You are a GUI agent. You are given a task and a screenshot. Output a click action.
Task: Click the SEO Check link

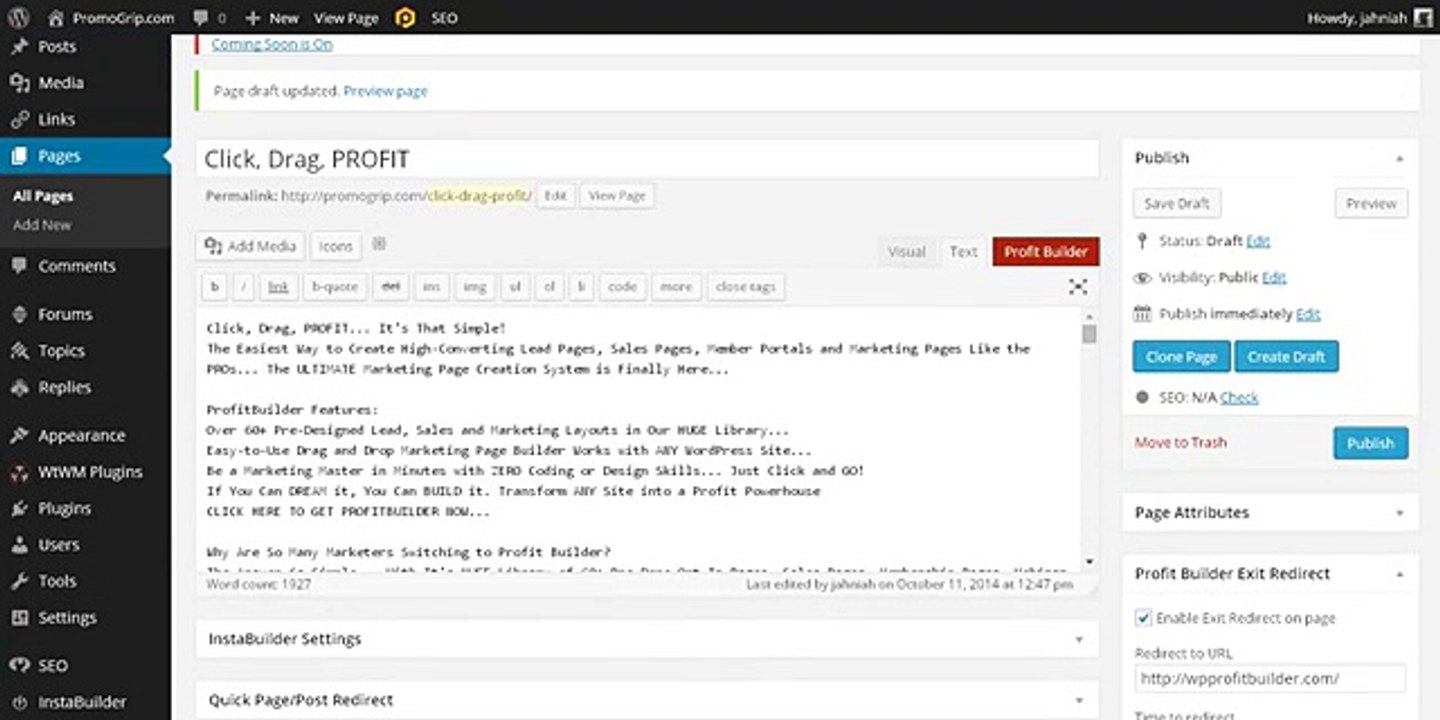coord(1239,397)
